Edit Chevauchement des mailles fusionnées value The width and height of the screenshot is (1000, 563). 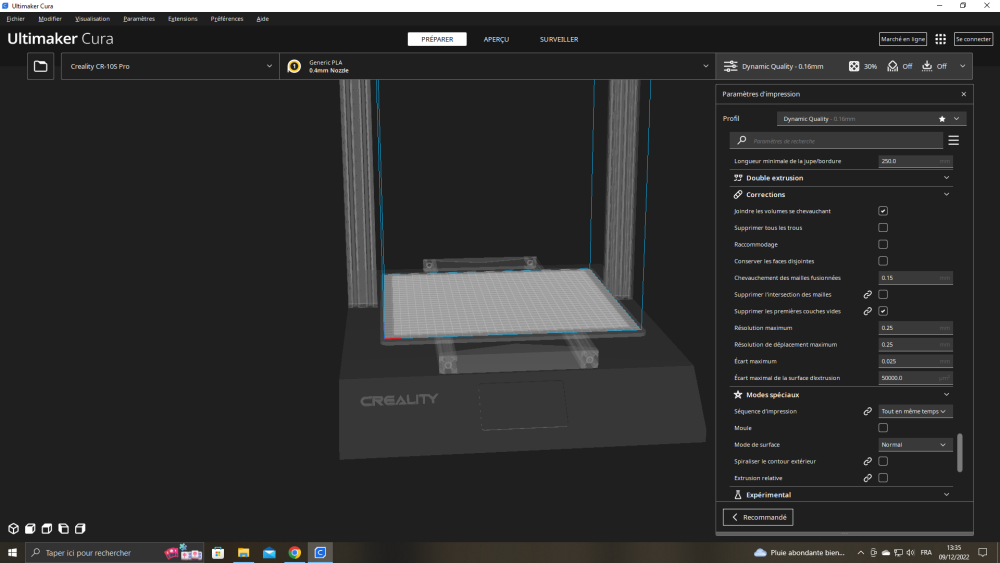[x=915, y=278]
